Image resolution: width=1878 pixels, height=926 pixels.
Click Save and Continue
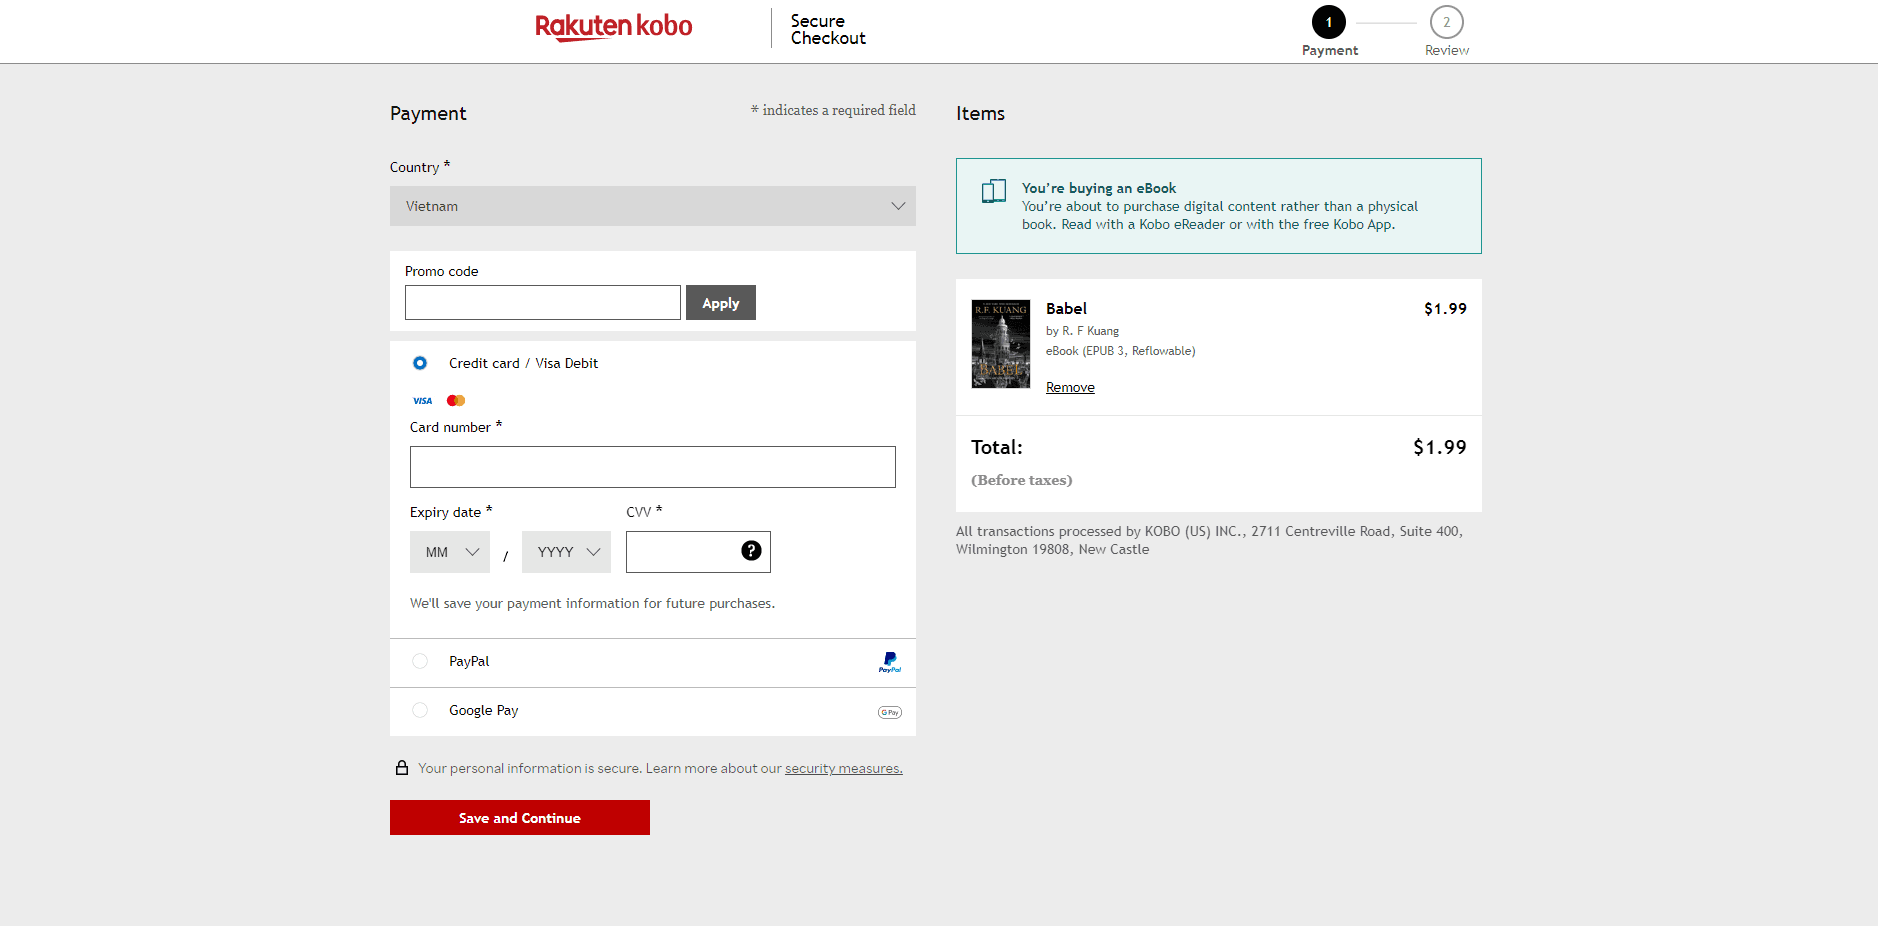pyautogui.click(x=520, y=818)
